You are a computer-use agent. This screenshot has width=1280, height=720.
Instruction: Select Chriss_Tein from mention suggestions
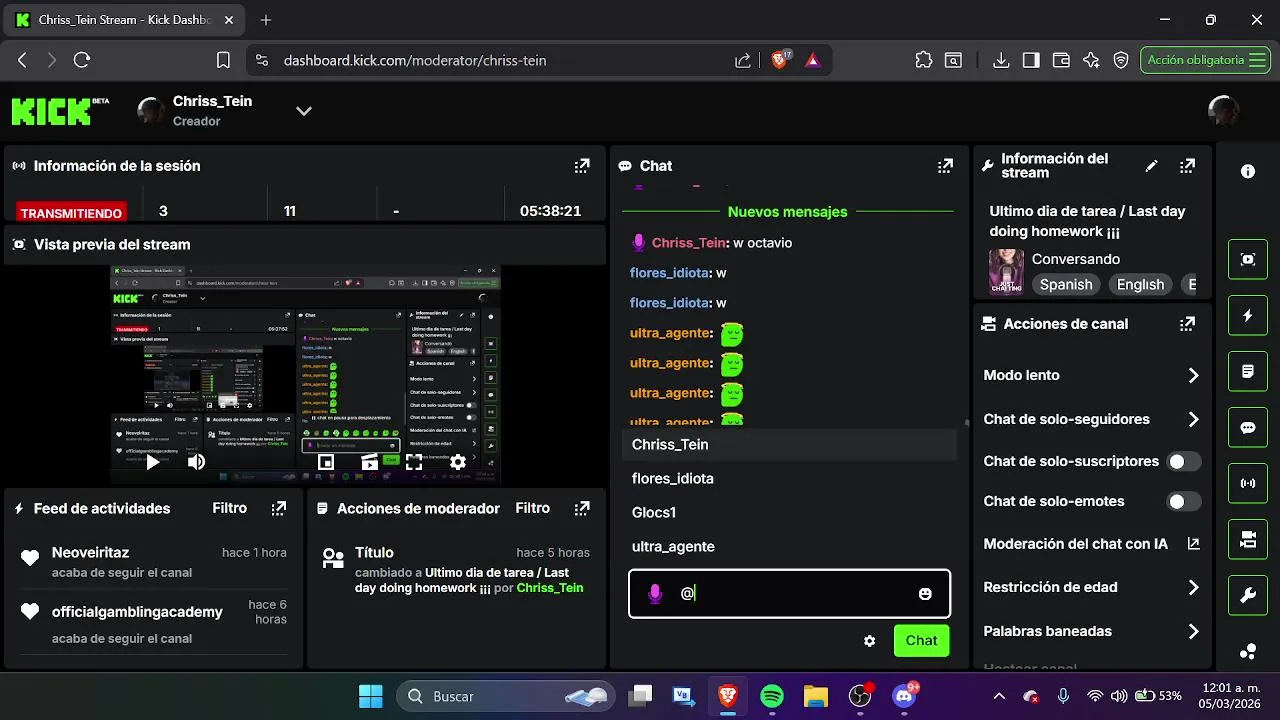(x=789, y=445)
